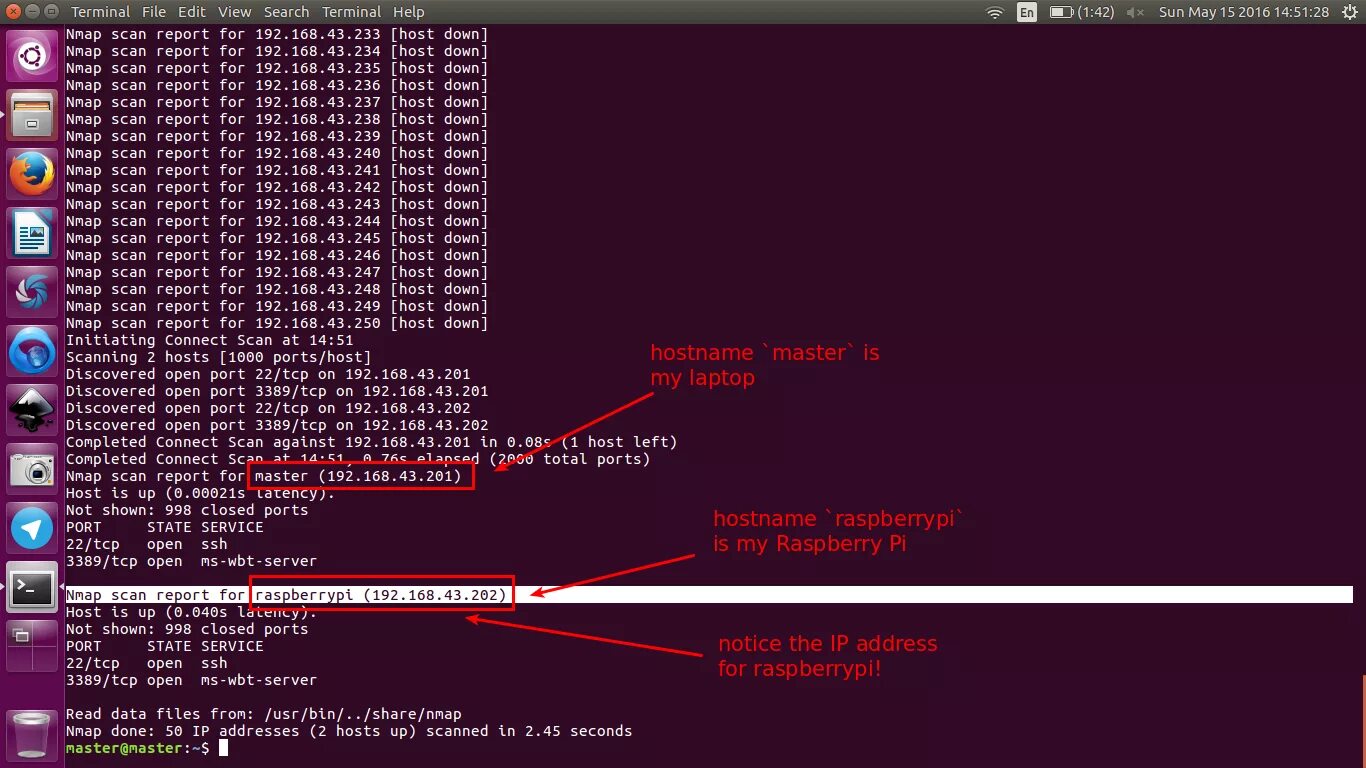Open the battery indicator showing 1:42
This screenshot has width=1366, height=768.
pos(1081,12)
